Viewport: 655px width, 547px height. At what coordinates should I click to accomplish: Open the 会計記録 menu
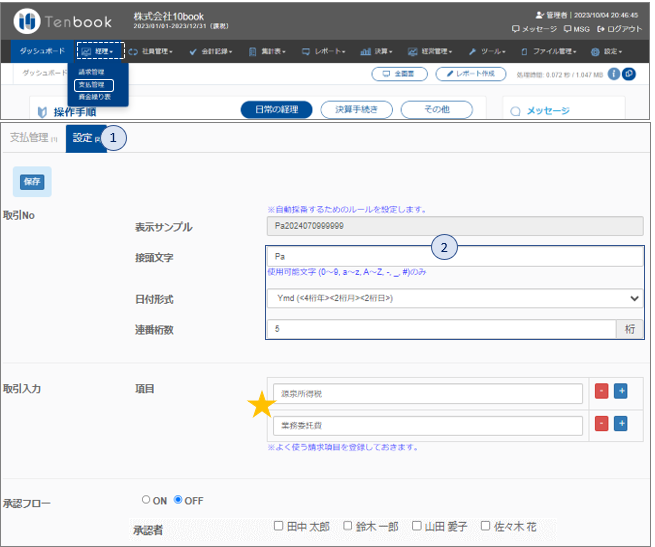click(211, 51)
